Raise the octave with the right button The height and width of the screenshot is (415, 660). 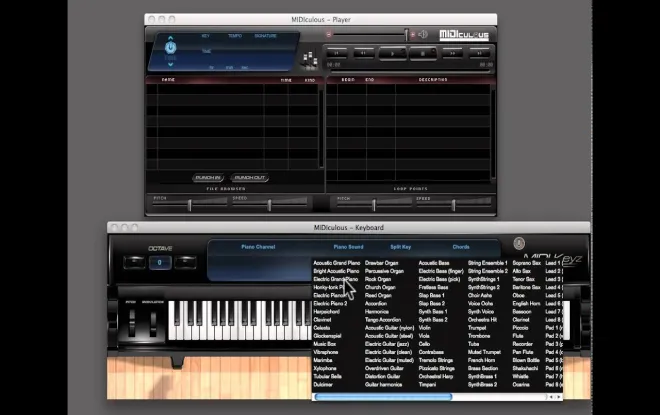pos(185,262)
